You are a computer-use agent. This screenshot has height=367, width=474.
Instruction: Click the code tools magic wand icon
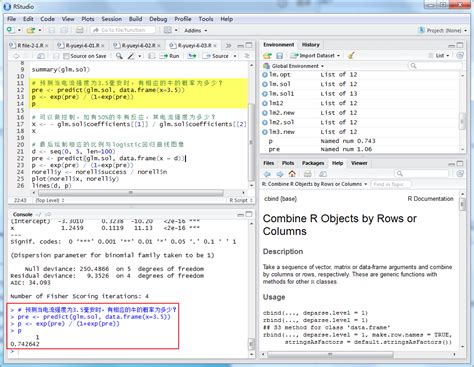click(131, 56)
